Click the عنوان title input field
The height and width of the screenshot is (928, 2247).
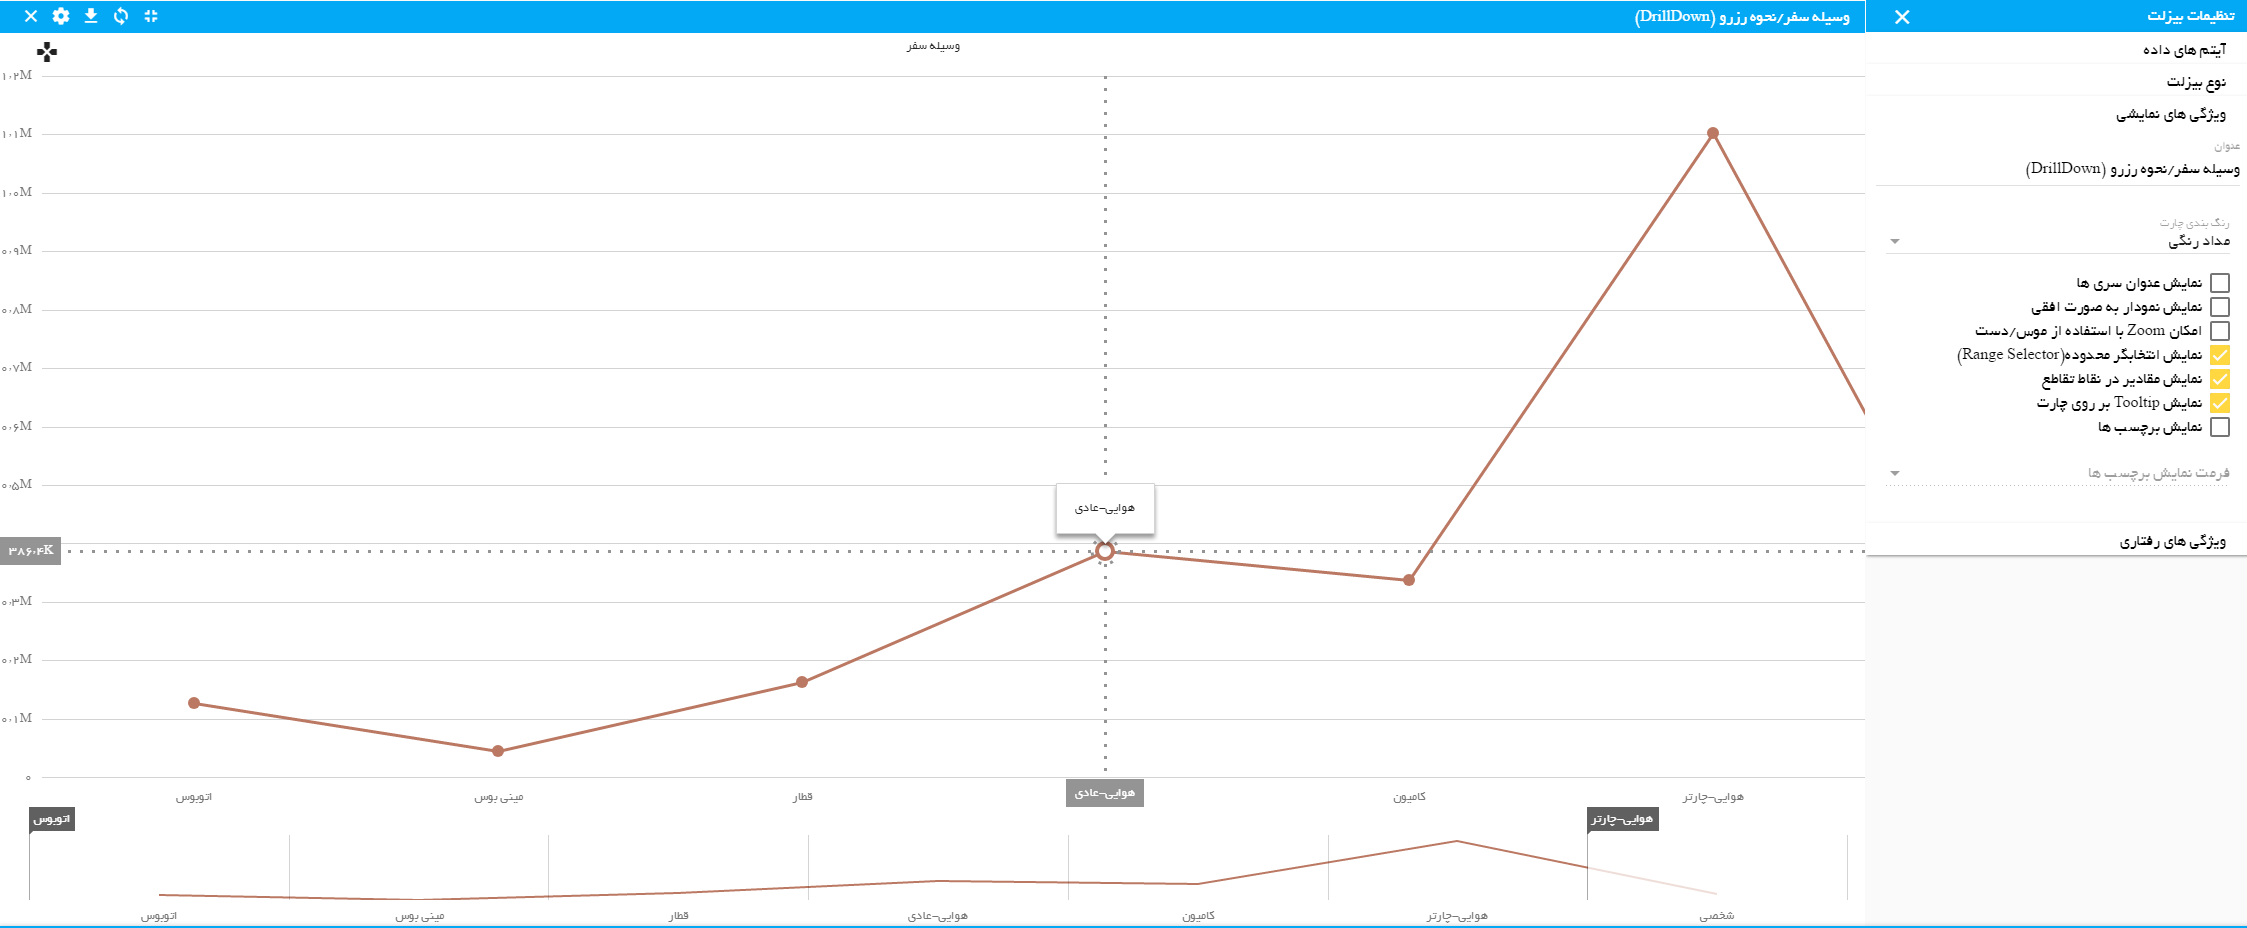point(2058,169)
